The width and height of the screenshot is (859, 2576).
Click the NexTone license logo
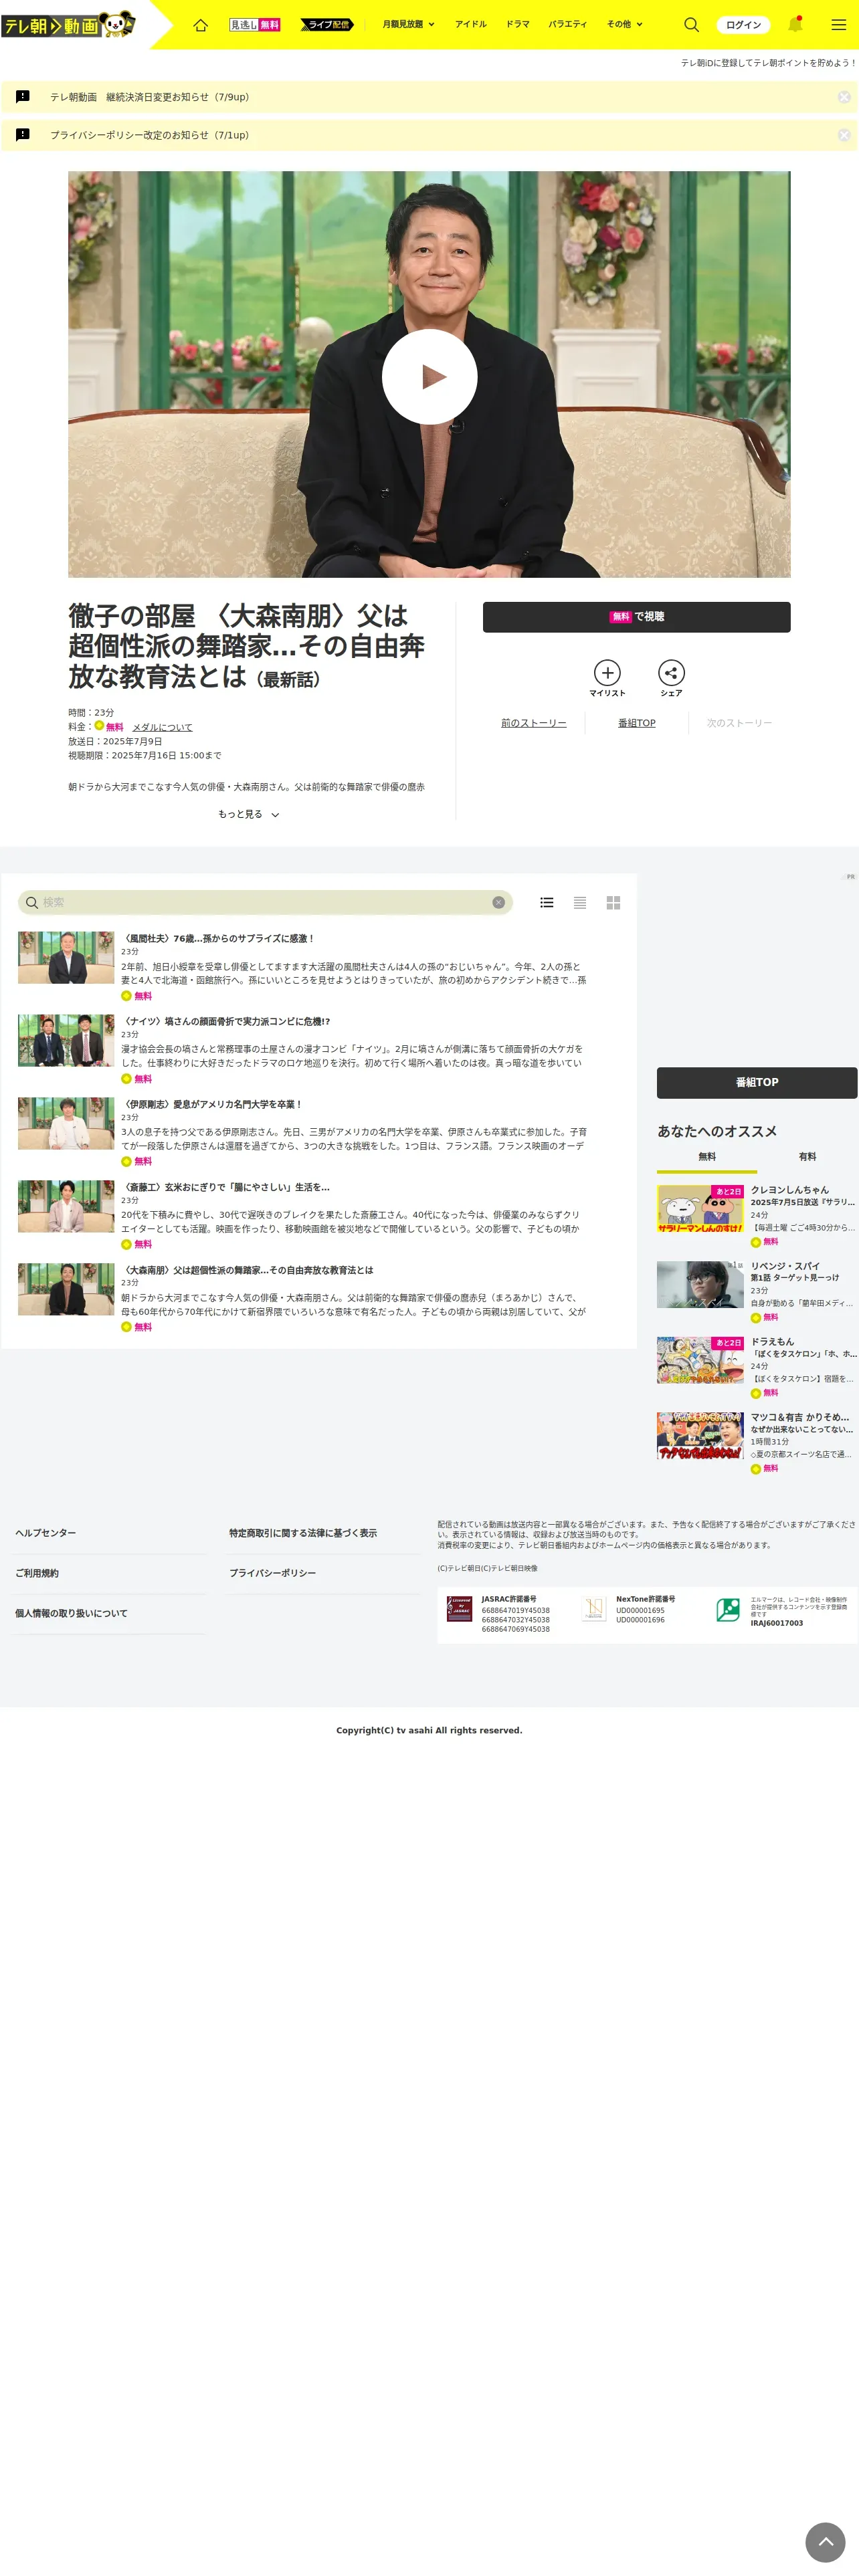(594, 1609)
